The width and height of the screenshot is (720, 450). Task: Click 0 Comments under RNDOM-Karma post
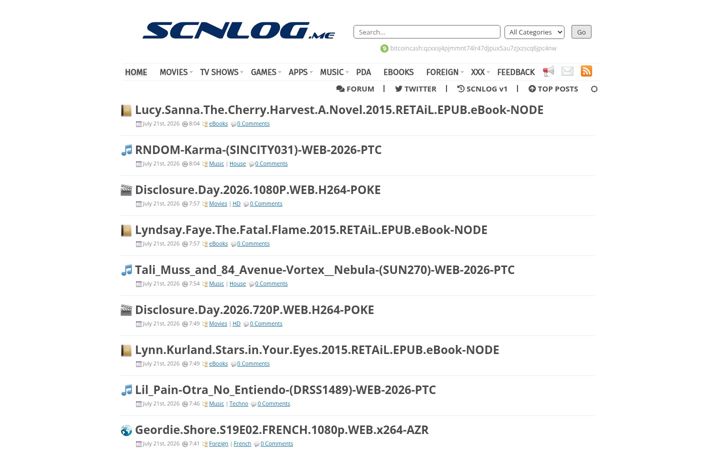(x=271, y=164)
